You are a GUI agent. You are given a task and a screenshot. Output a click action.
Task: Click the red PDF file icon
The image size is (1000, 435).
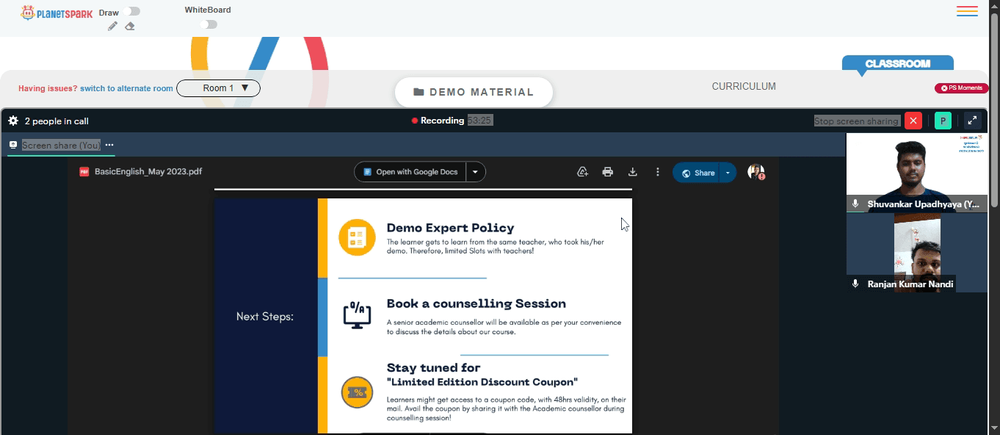coord(84,172)
